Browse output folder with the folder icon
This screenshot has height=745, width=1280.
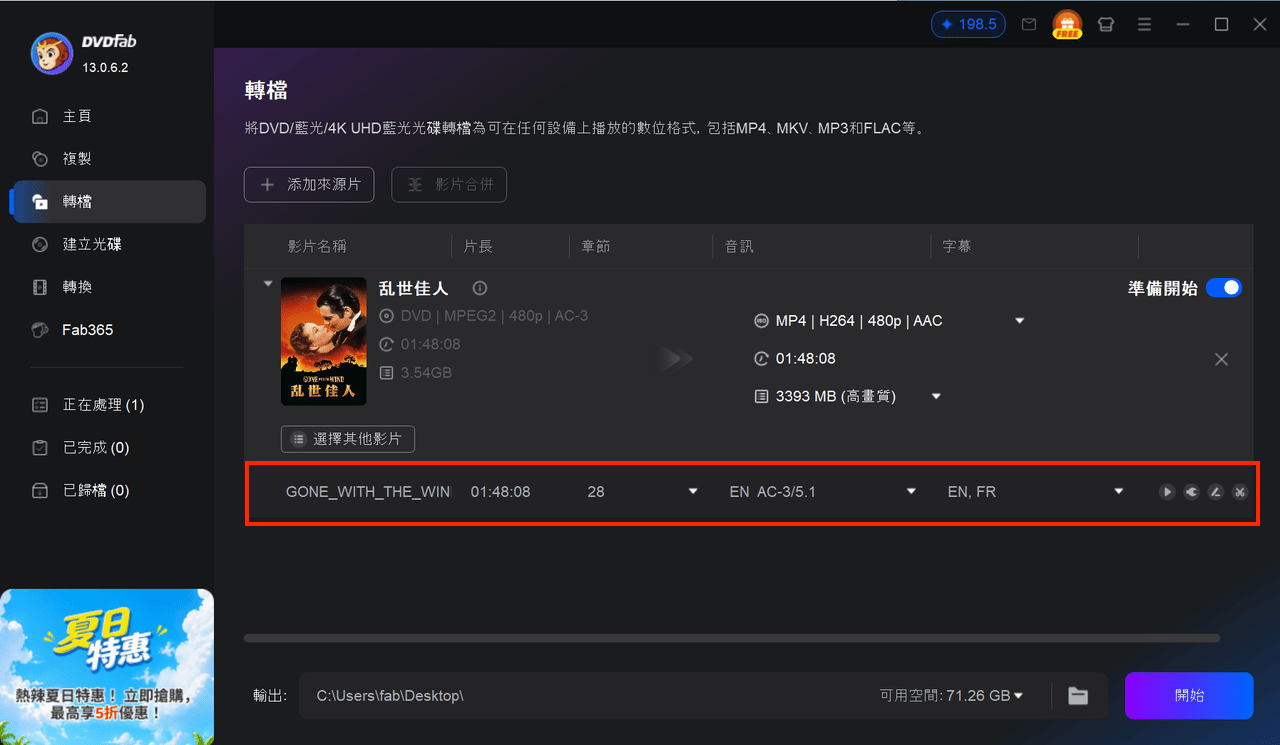[x=1078, y=695]
